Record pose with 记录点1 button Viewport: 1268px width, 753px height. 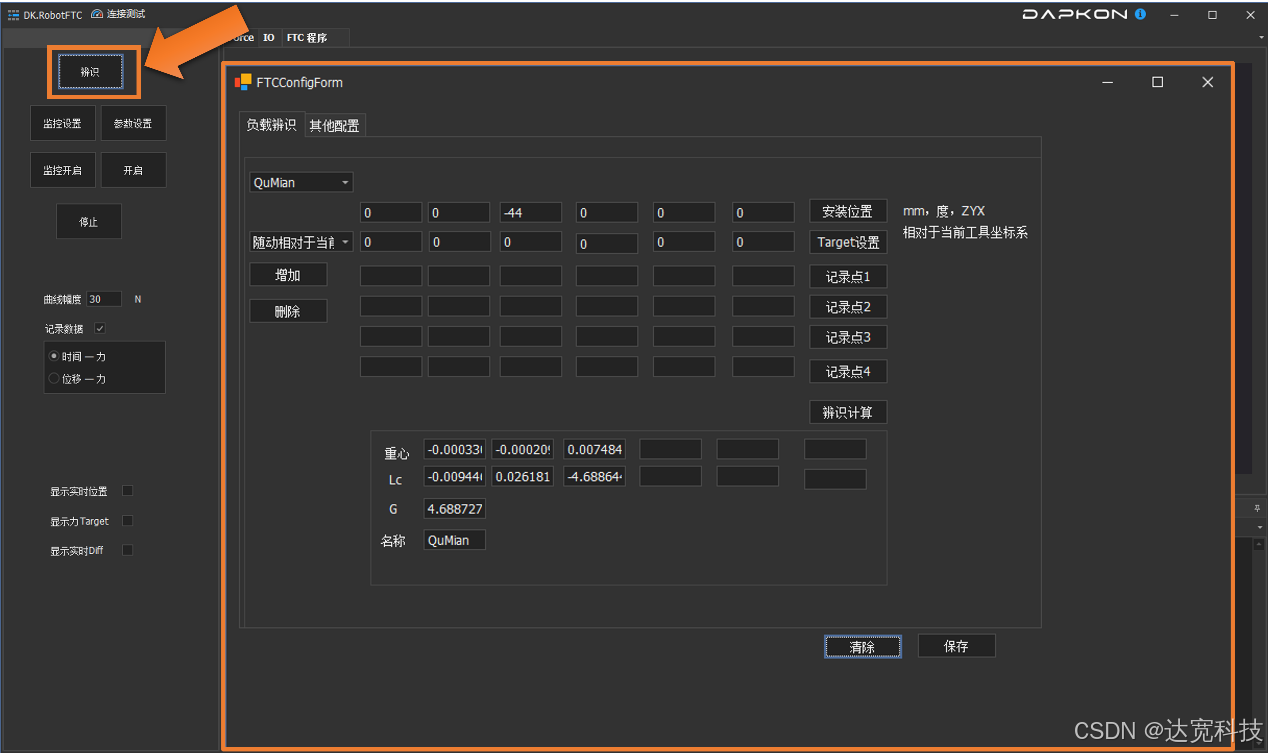848,277
